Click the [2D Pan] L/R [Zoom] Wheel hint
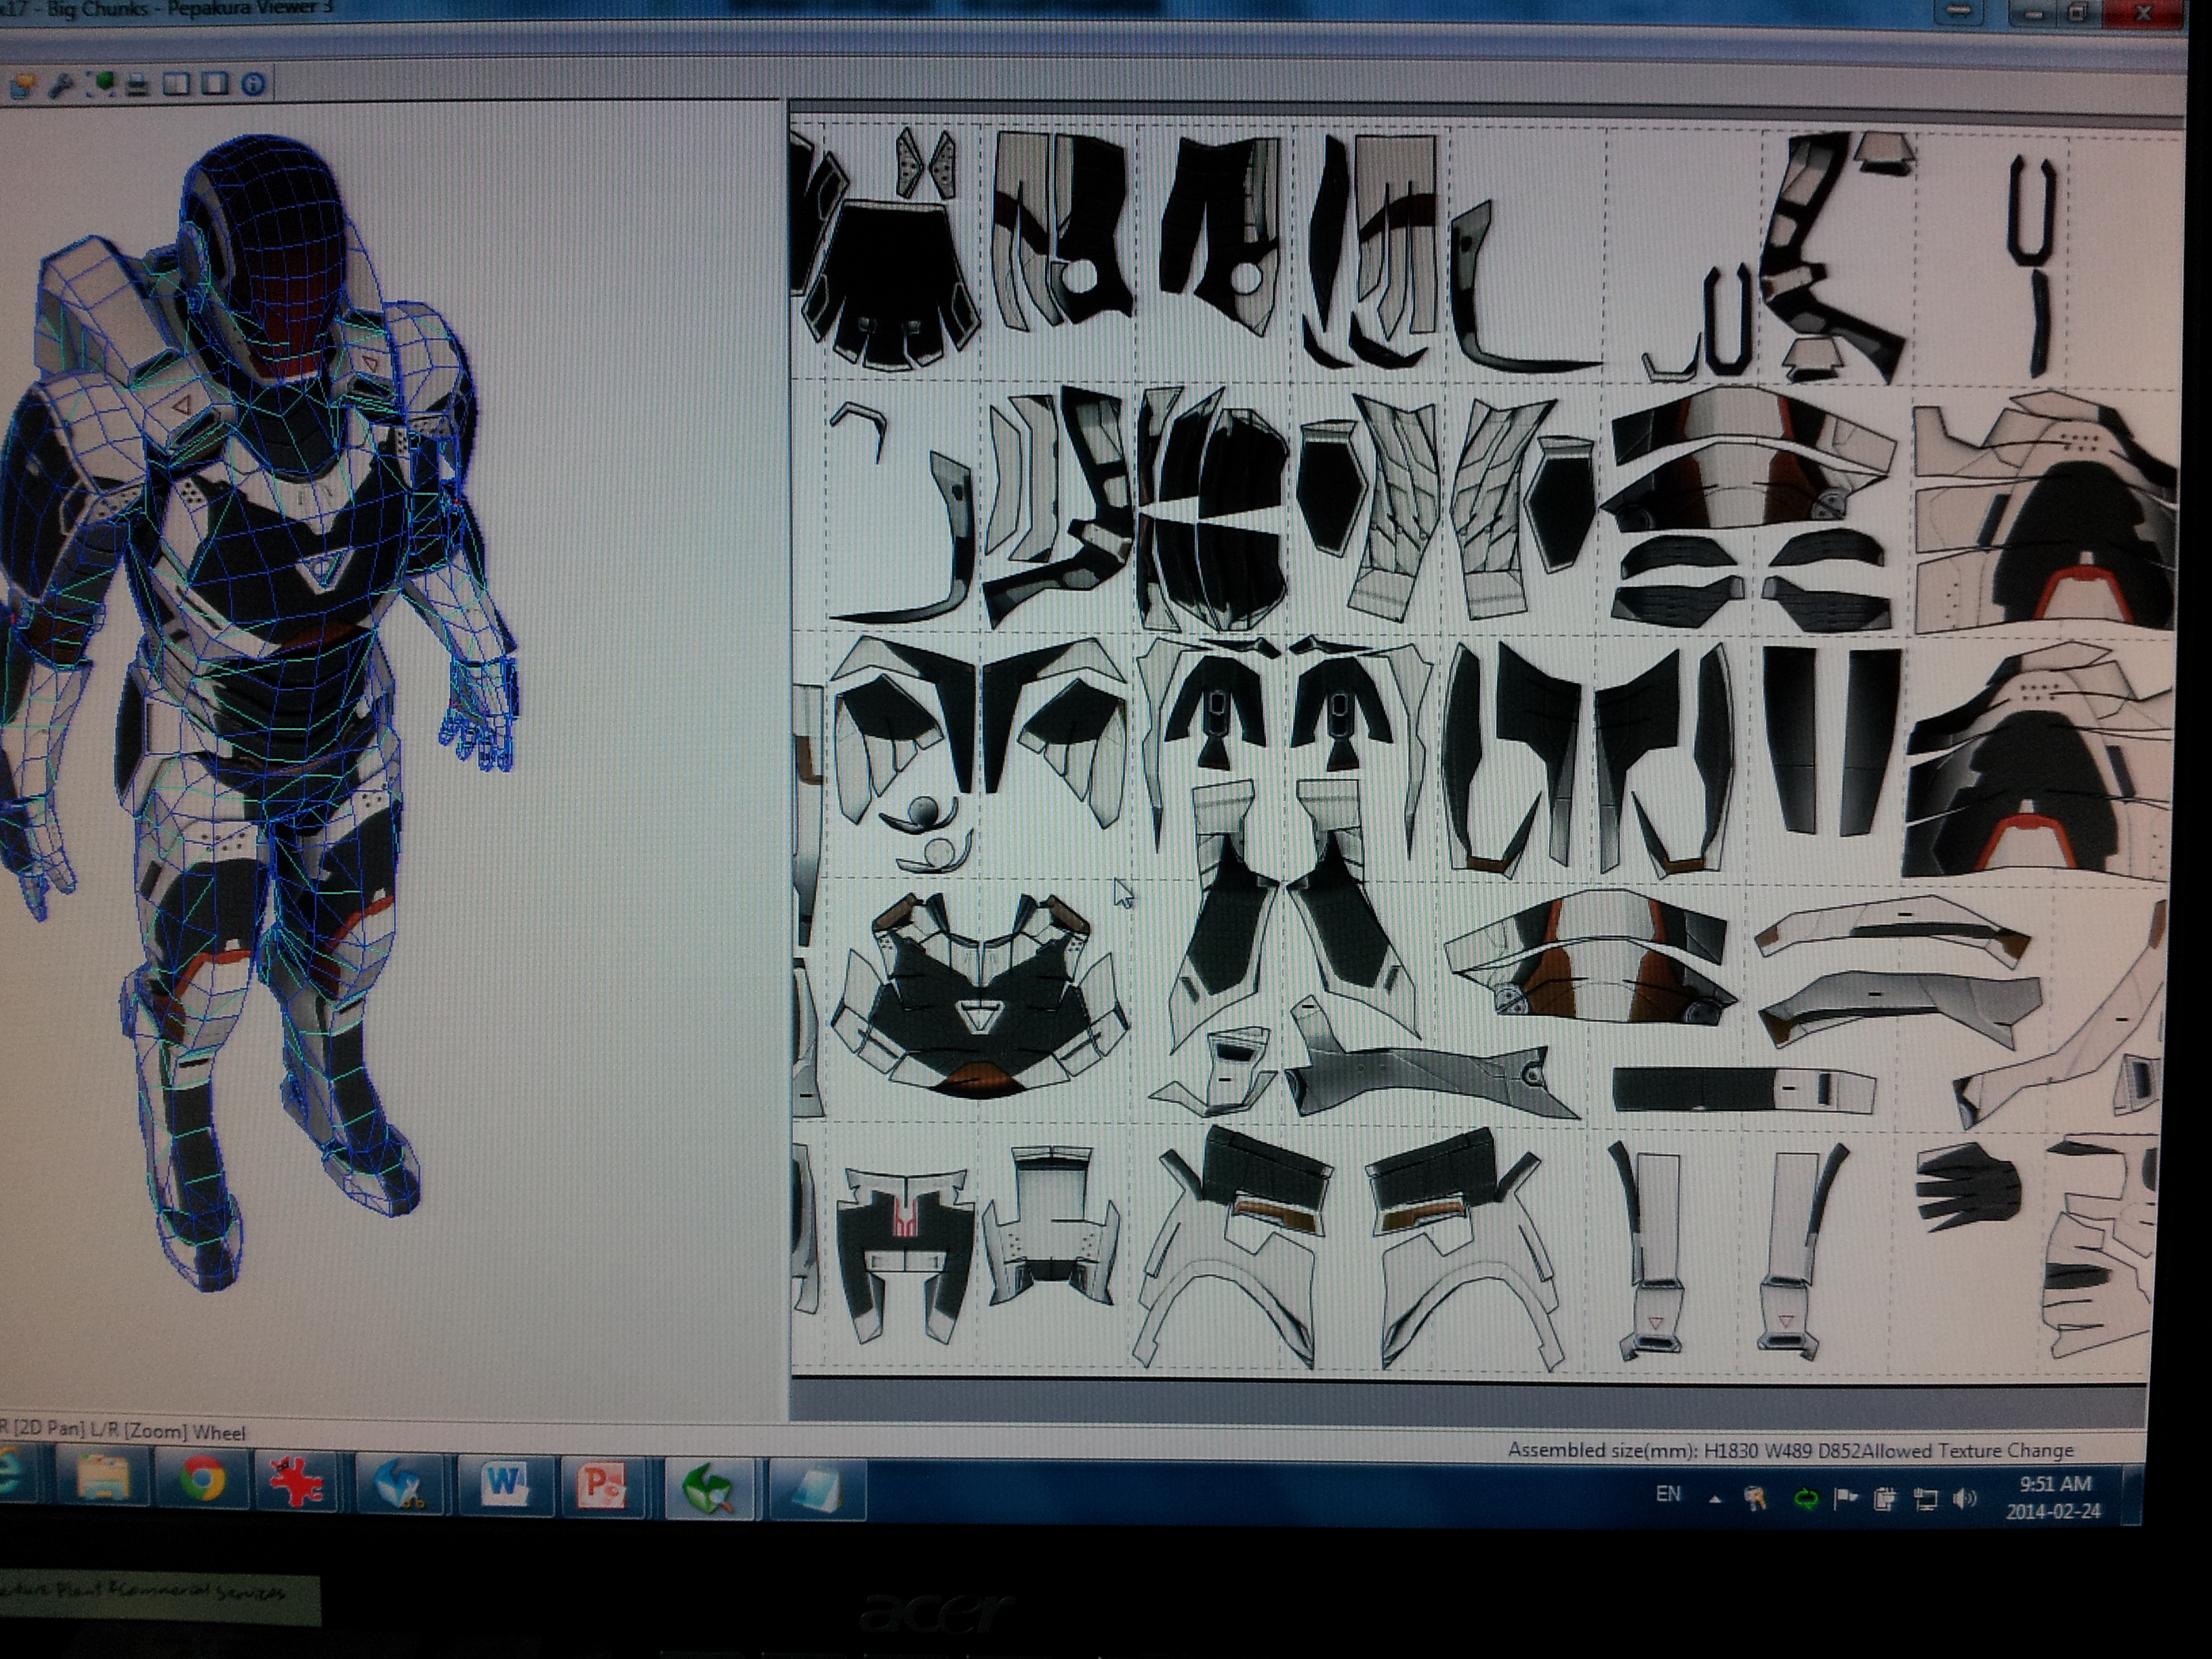 [x=128, y=1431]
